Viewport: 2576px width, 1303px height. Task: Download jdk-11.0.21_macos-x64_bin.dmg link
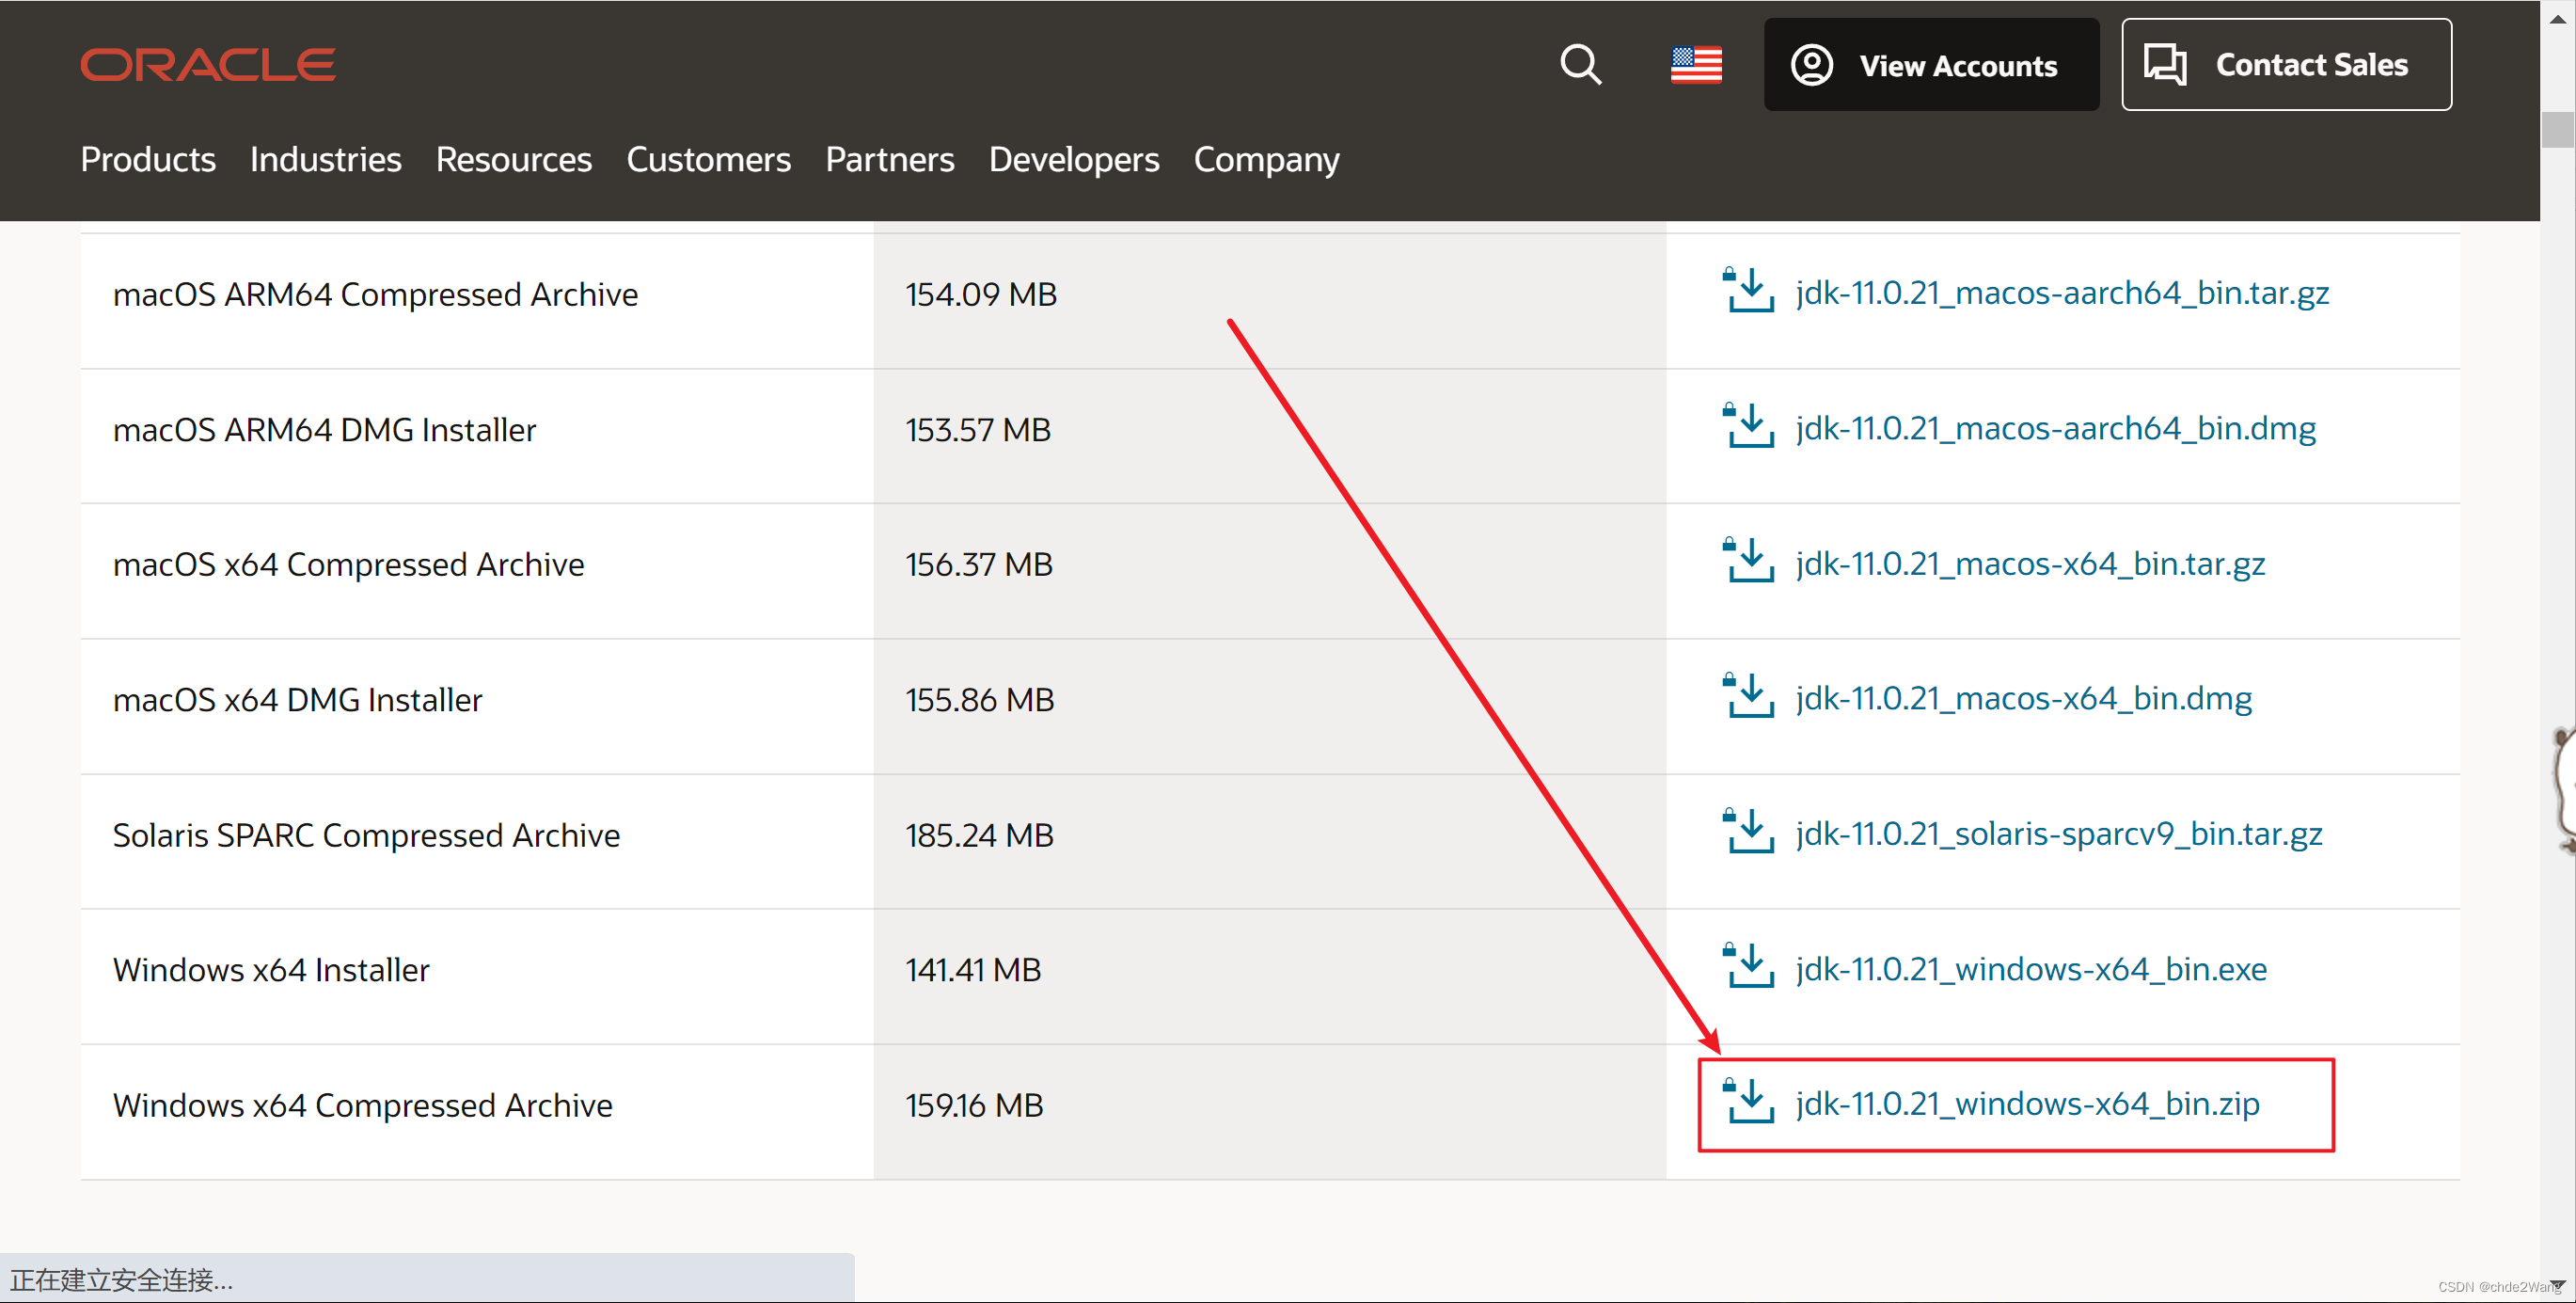pyautogui.click(x=2023, y=698)
